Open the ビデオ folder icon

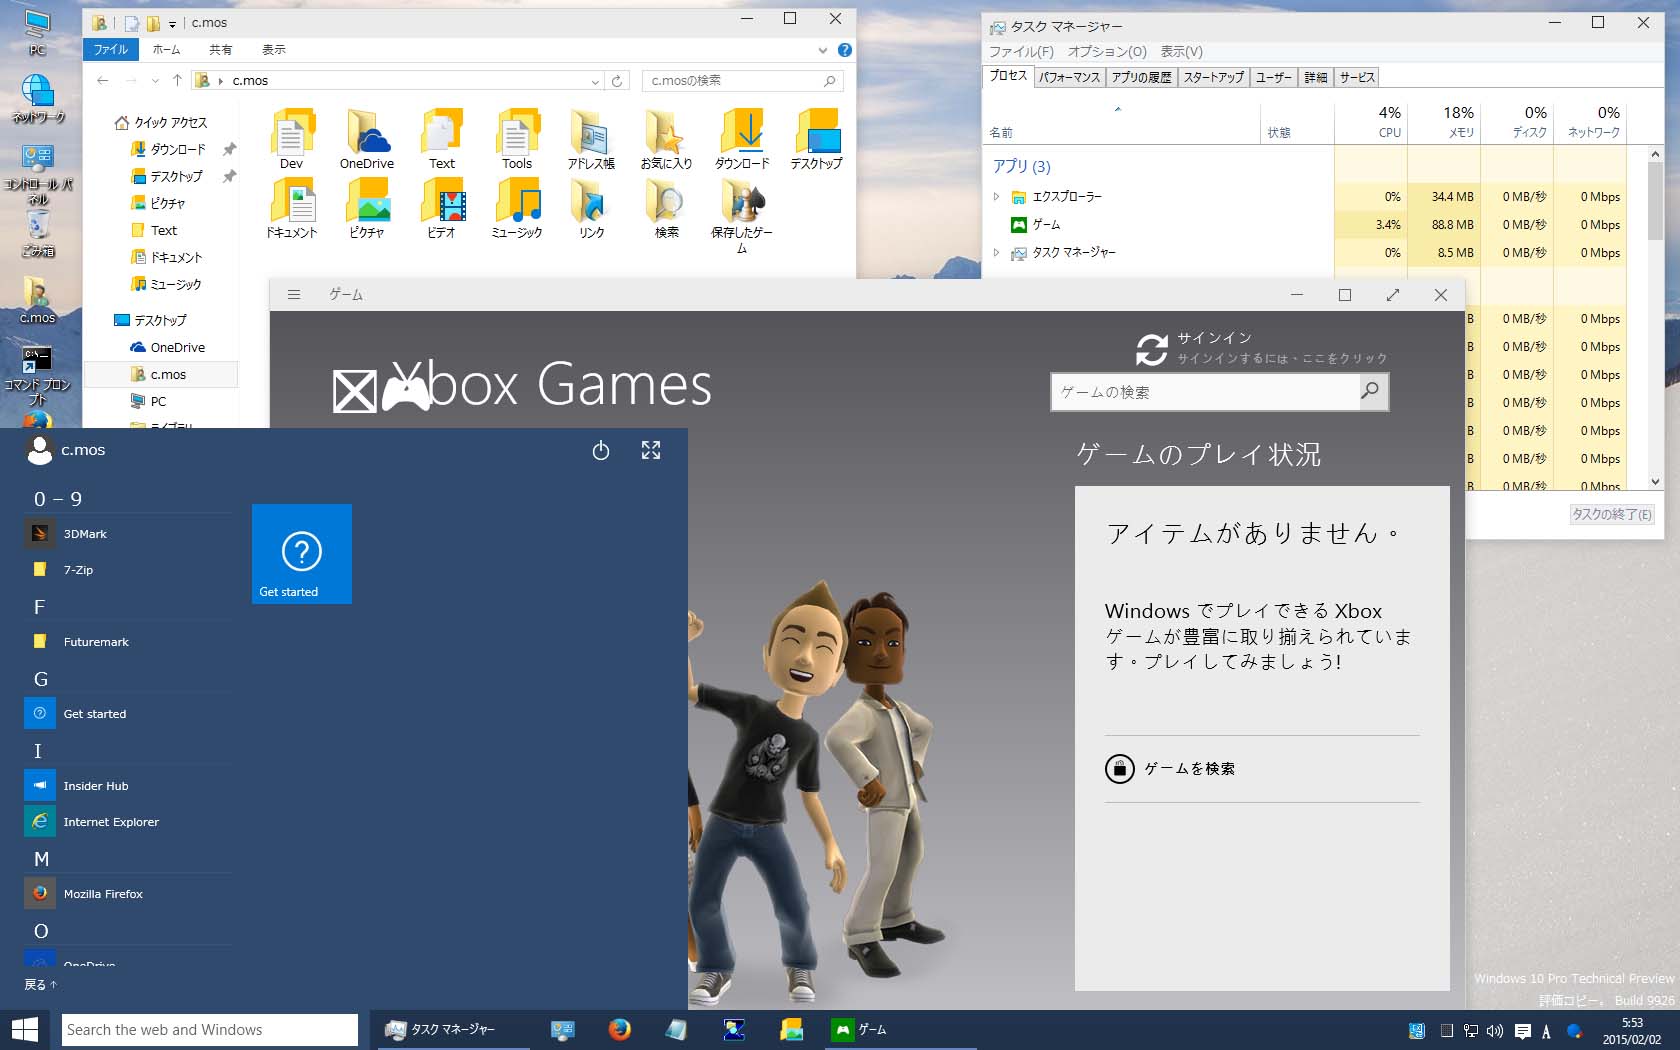pyautogui.click(x=441, y=208)
